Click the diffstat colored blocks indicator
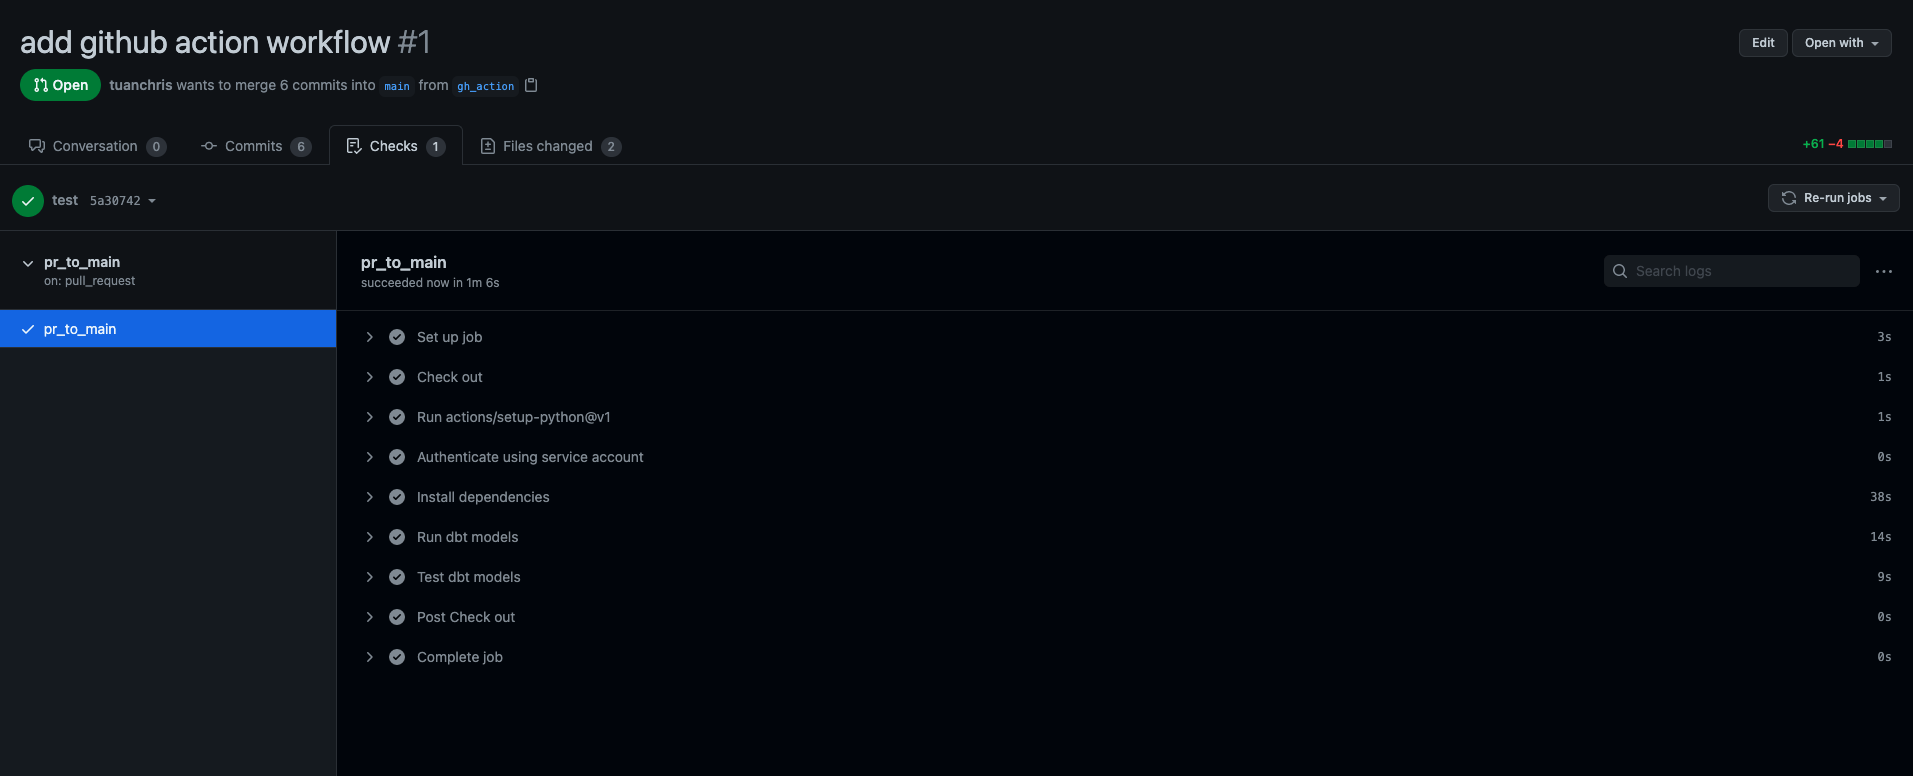The image size is (1913, 776). (x=1870, y=144)
